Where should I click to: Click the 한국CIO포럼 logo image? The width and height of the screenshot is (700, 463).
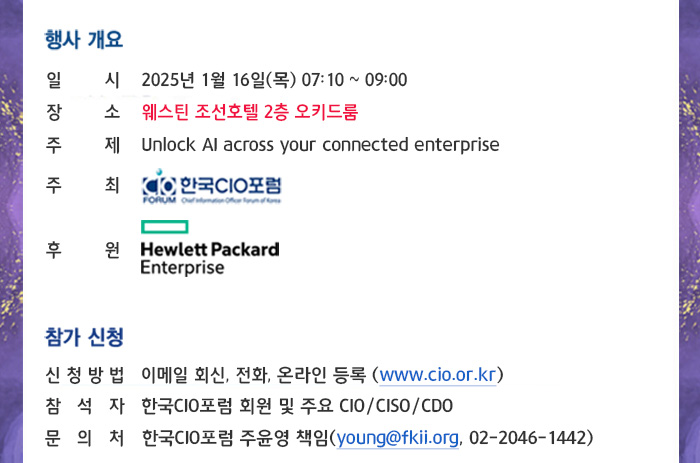click(212, 187)
